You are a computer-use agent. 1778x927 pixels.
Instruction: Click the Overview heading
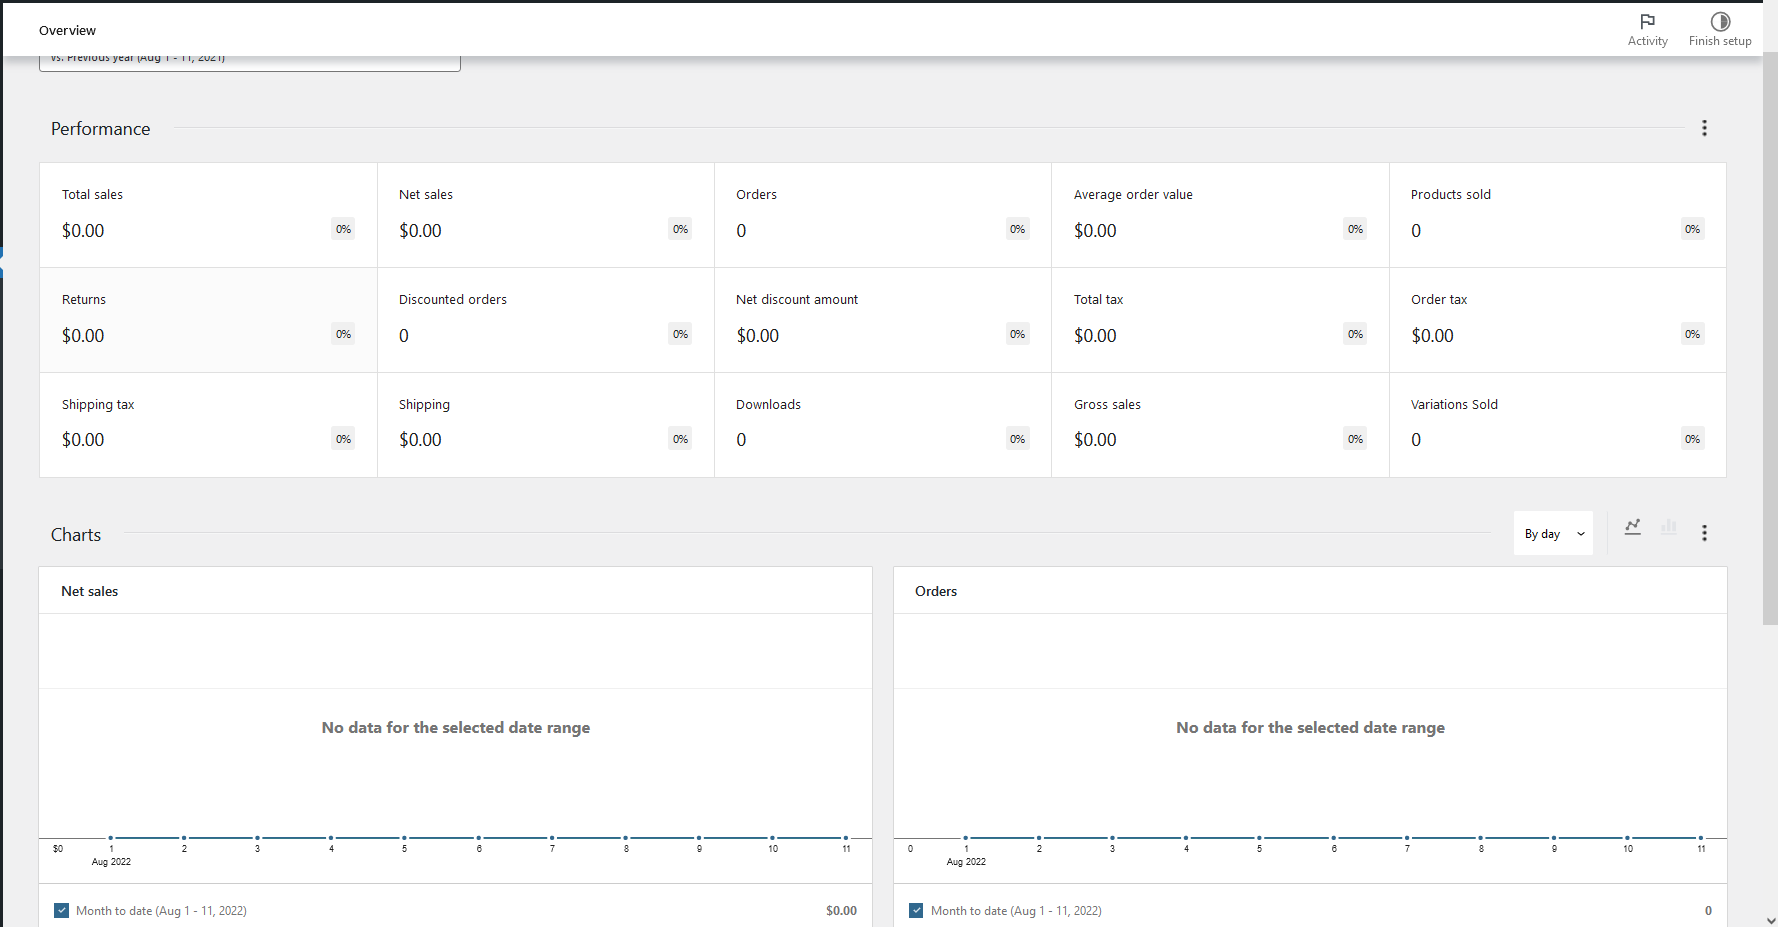point(67,30)
